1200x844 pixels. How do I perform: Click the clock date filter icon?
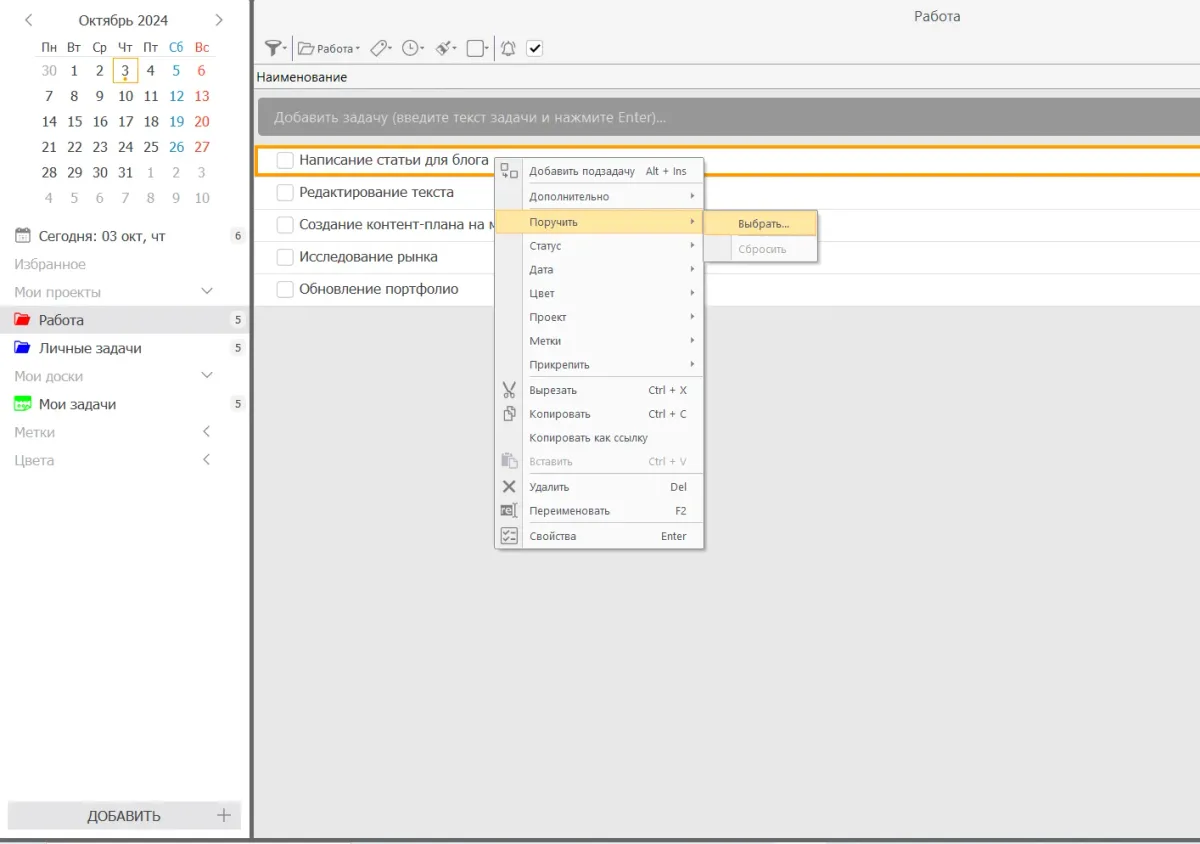click(410, 48)
